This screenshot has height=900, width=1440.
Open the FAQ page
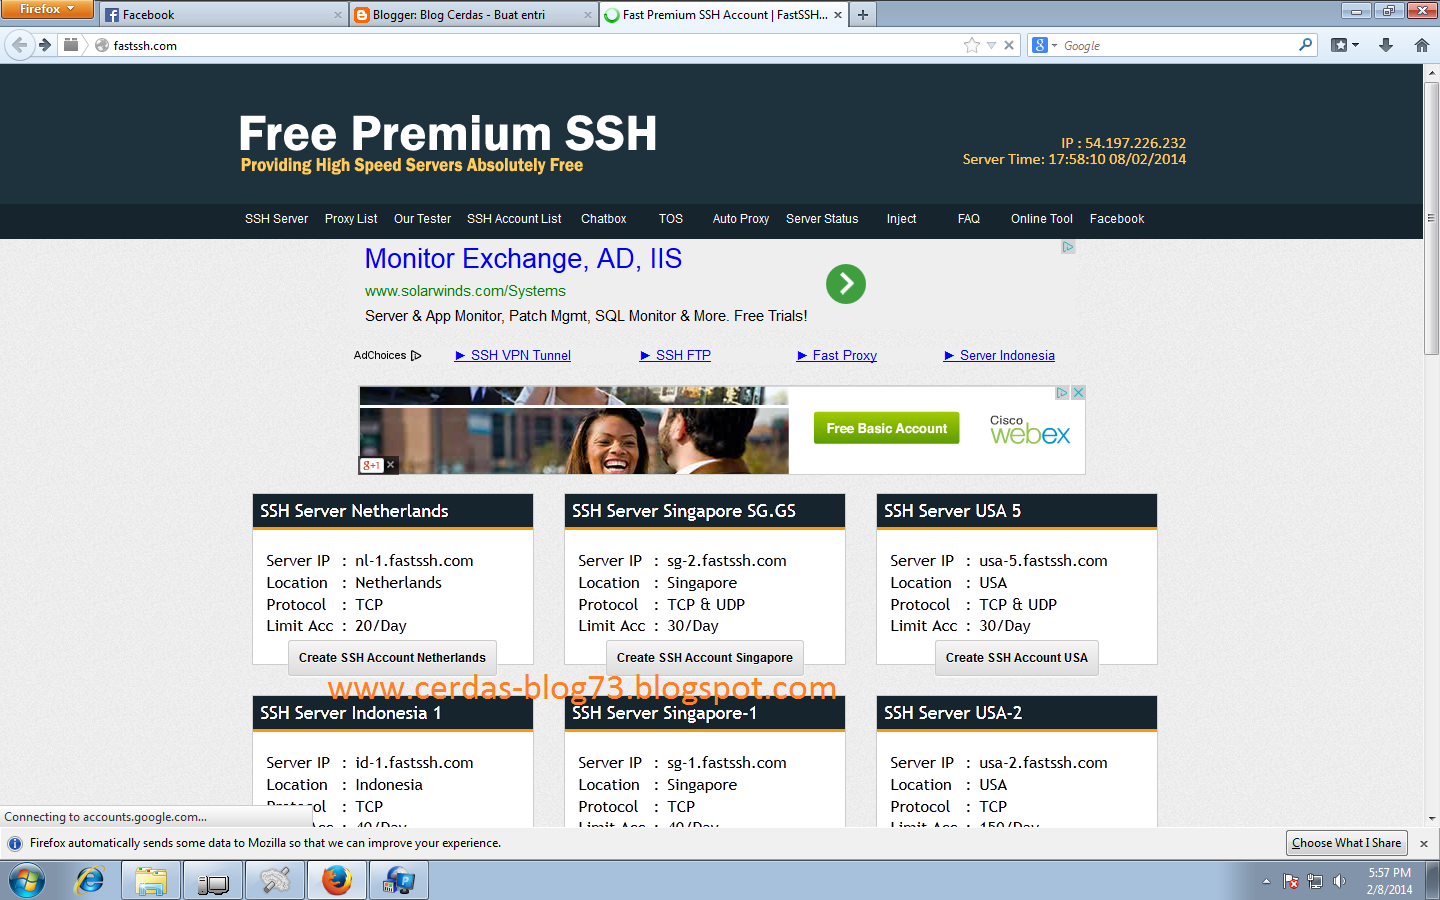point(969,219)
